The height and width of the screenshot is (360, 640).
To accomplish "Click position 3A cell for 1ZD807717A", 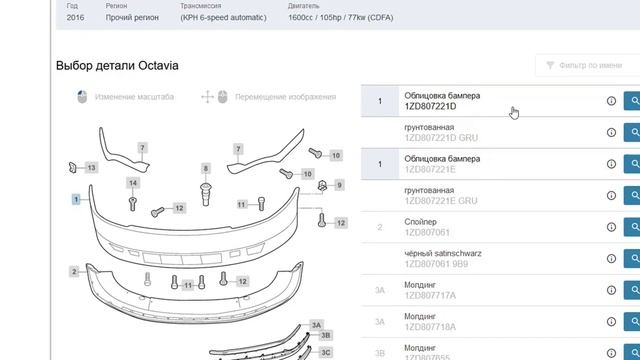I will (x=380, y=290).
